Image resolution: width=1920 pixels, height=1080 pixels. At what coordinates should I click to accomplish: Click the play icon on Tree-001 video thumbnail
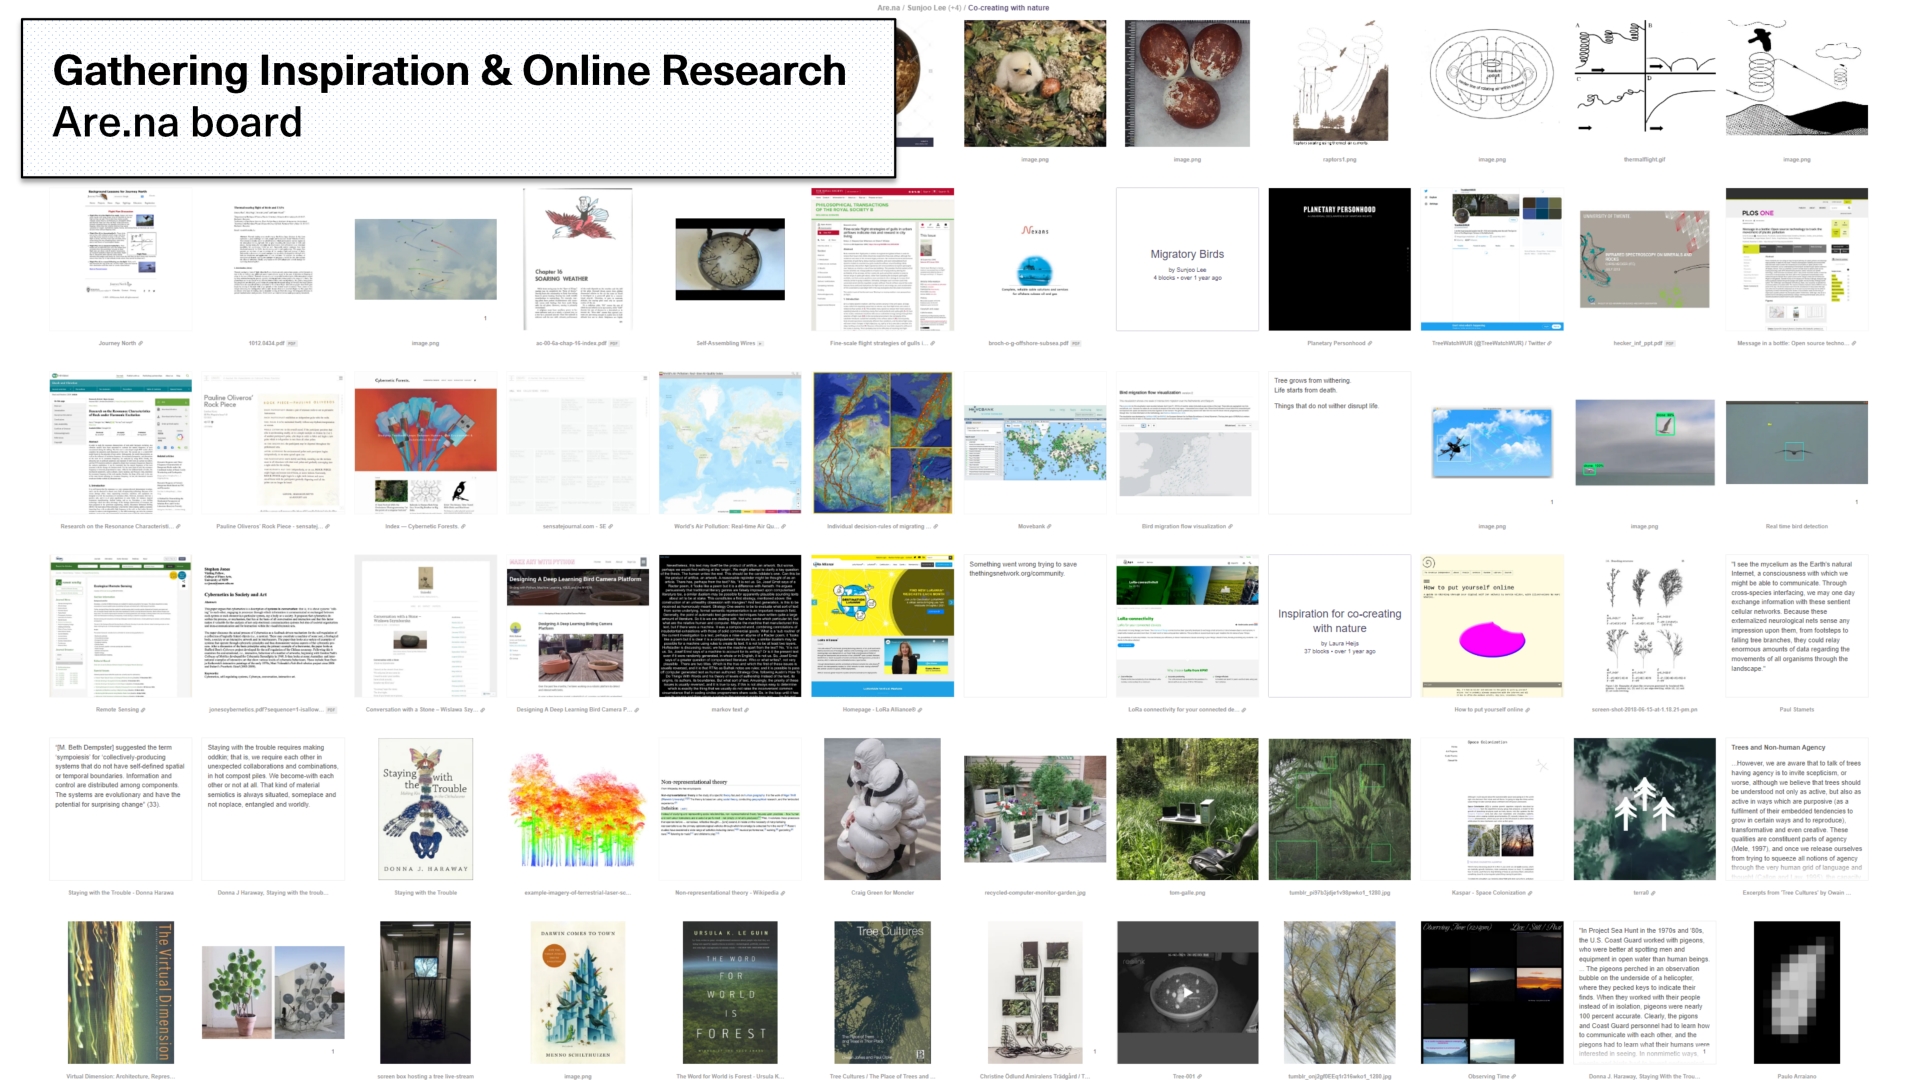click(1186, 993)
